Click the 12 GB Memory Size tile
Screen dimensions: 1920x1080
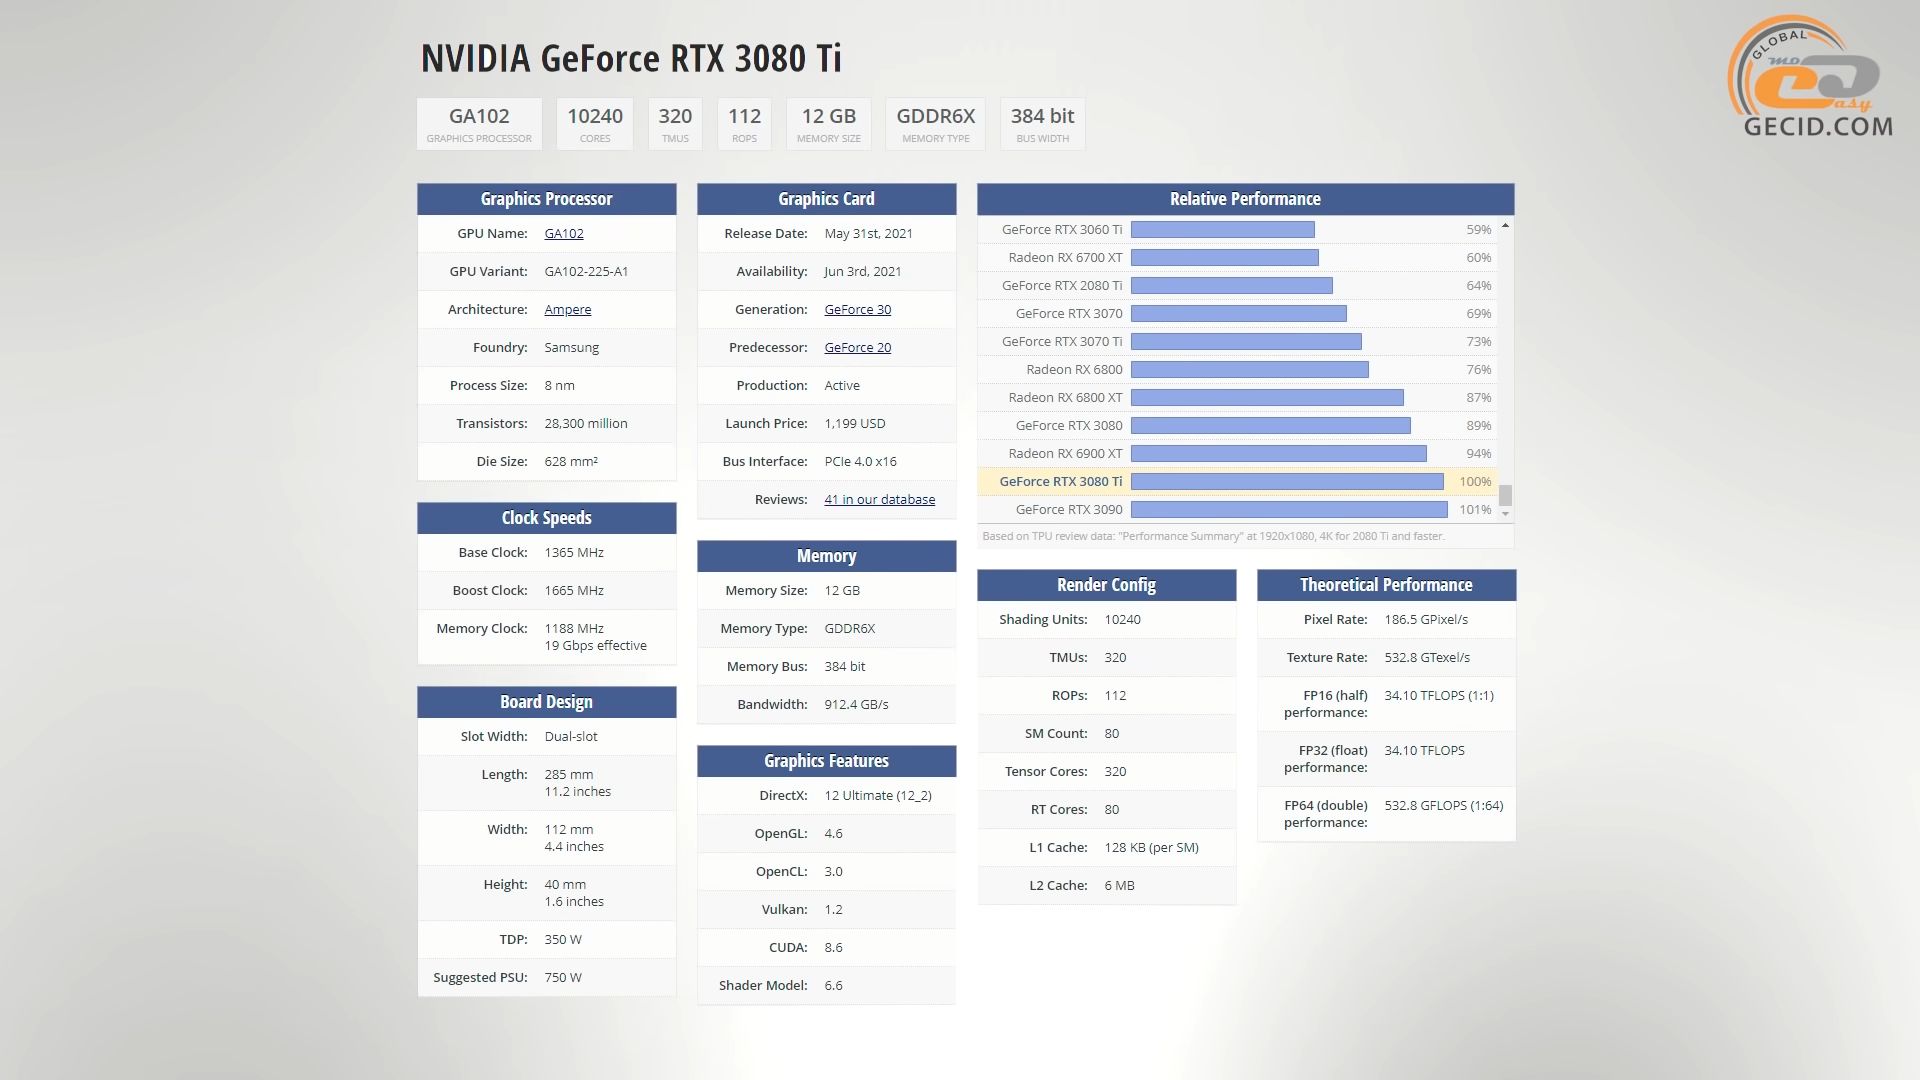click(828, 124)
